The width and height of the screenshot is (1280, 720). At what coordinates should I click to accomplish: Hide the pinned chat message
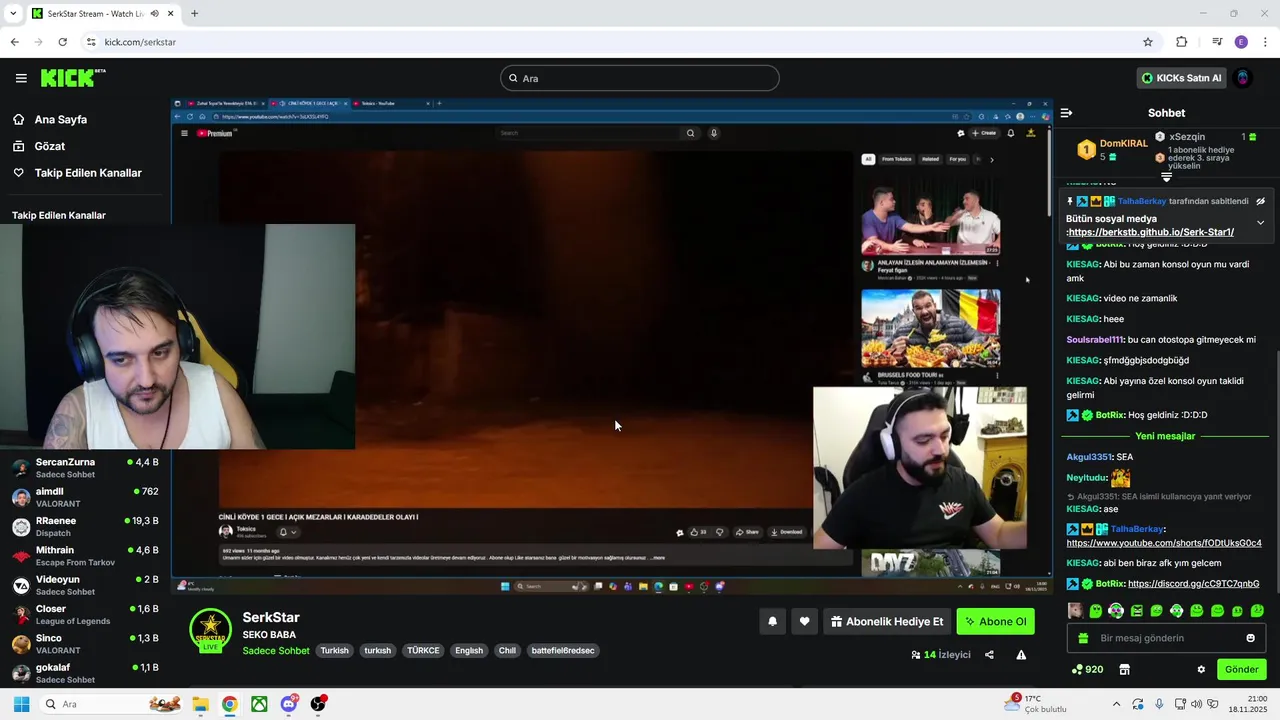[x=1260, y=201]
